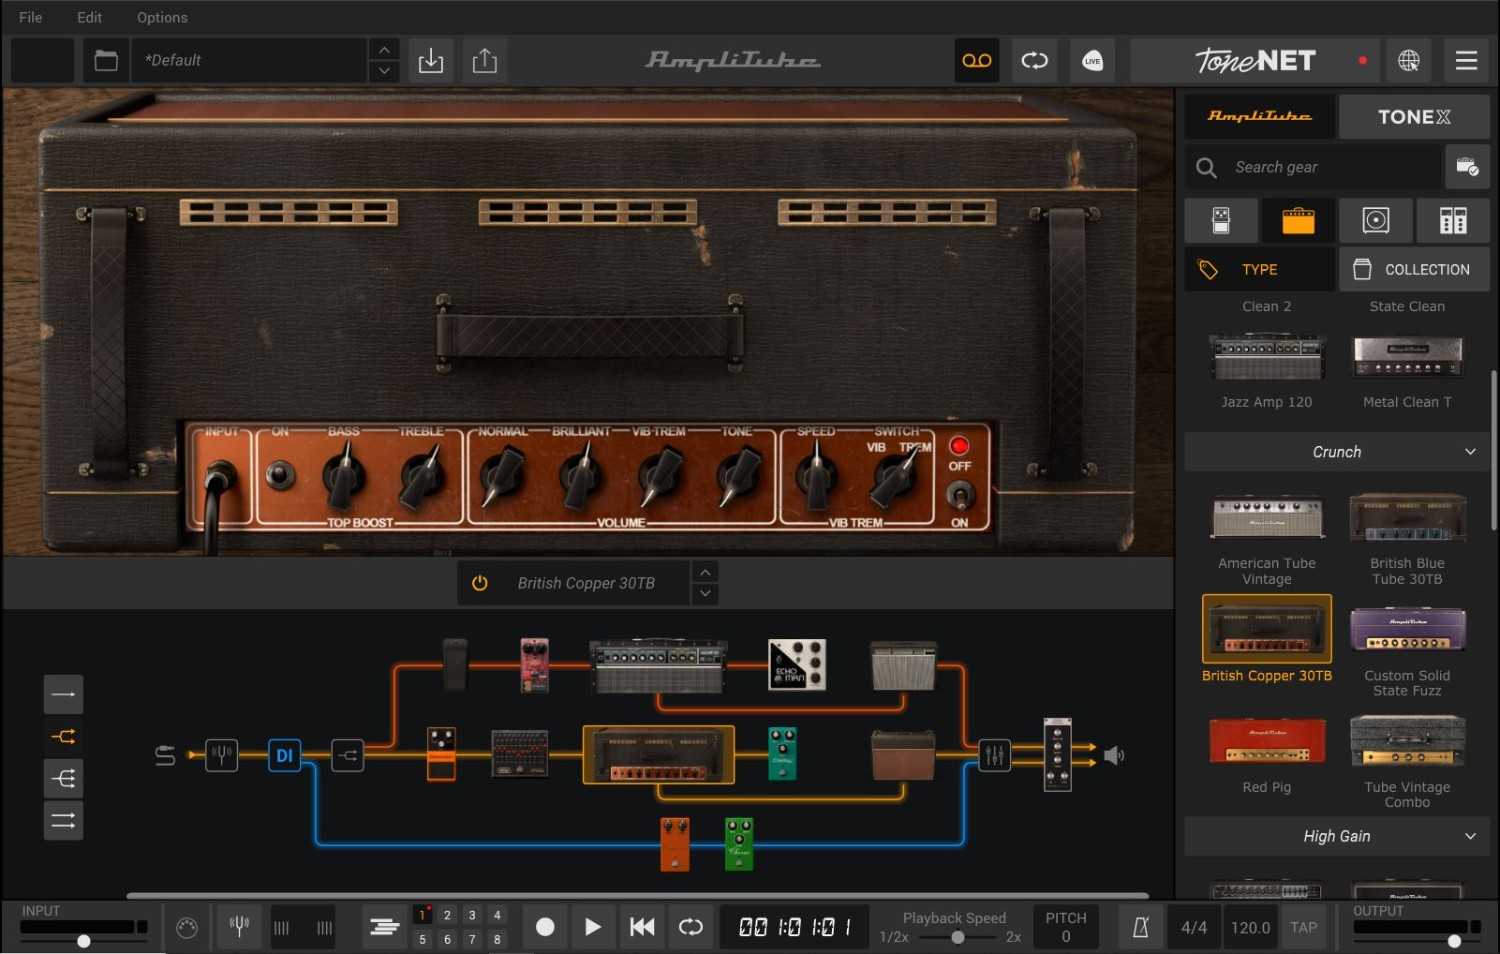Collapse the High Gain category section
The width and height of the screenshot is (1500, 954).
point(1469,836)
